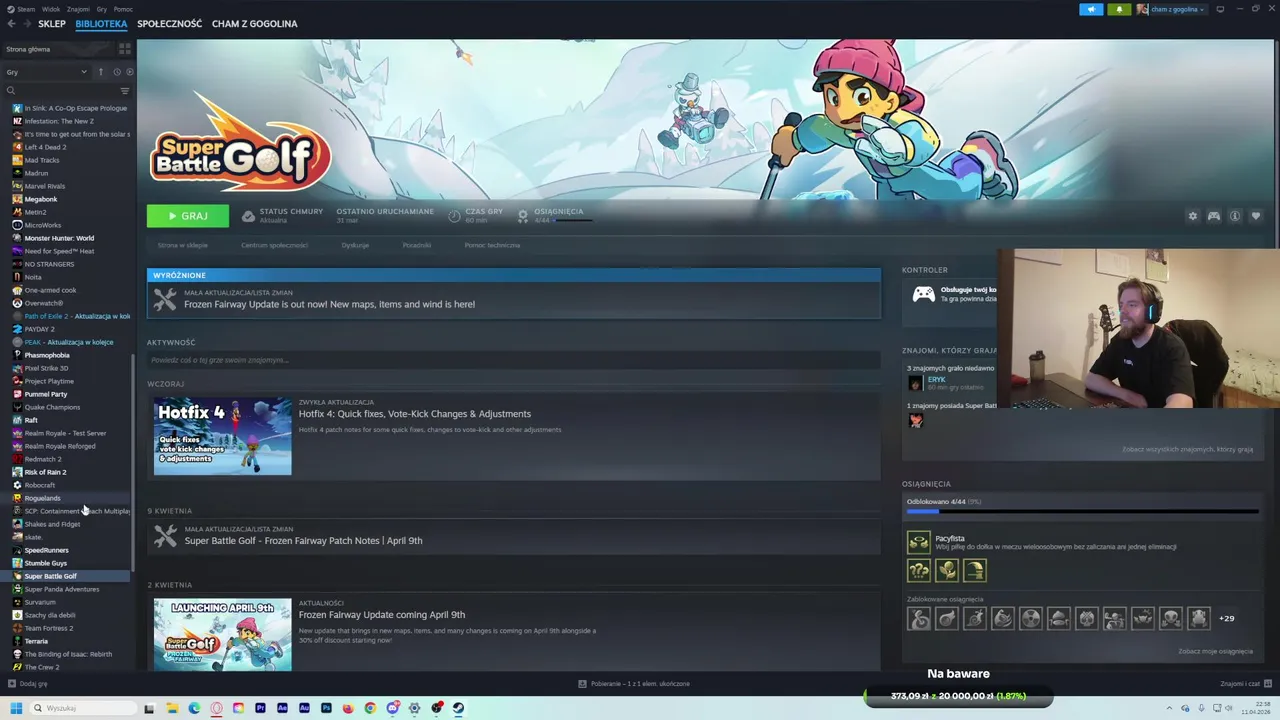Go forward with the navigation arrow
Image resolution: width=1280 pixels, height=720 pixels.
[26, 24]
